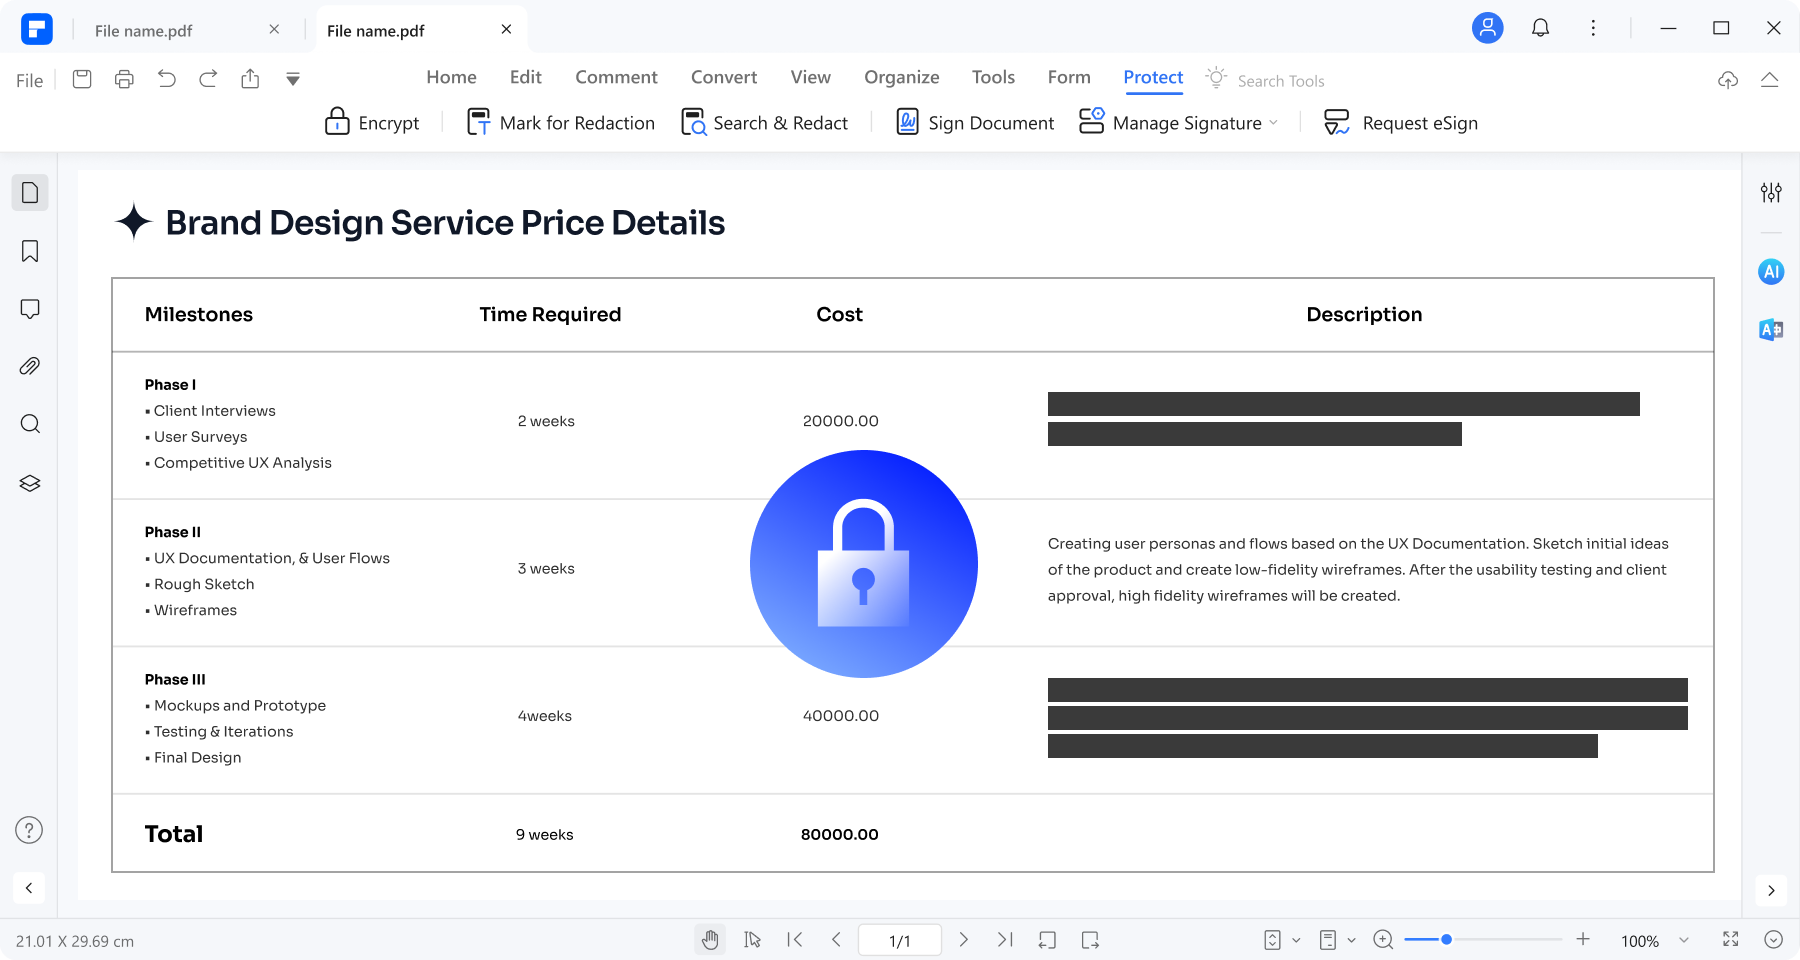Image resolution: width=1800 pixels, height=960 pixels.
Task: Click the Share icon
Action: pos(250,79)
